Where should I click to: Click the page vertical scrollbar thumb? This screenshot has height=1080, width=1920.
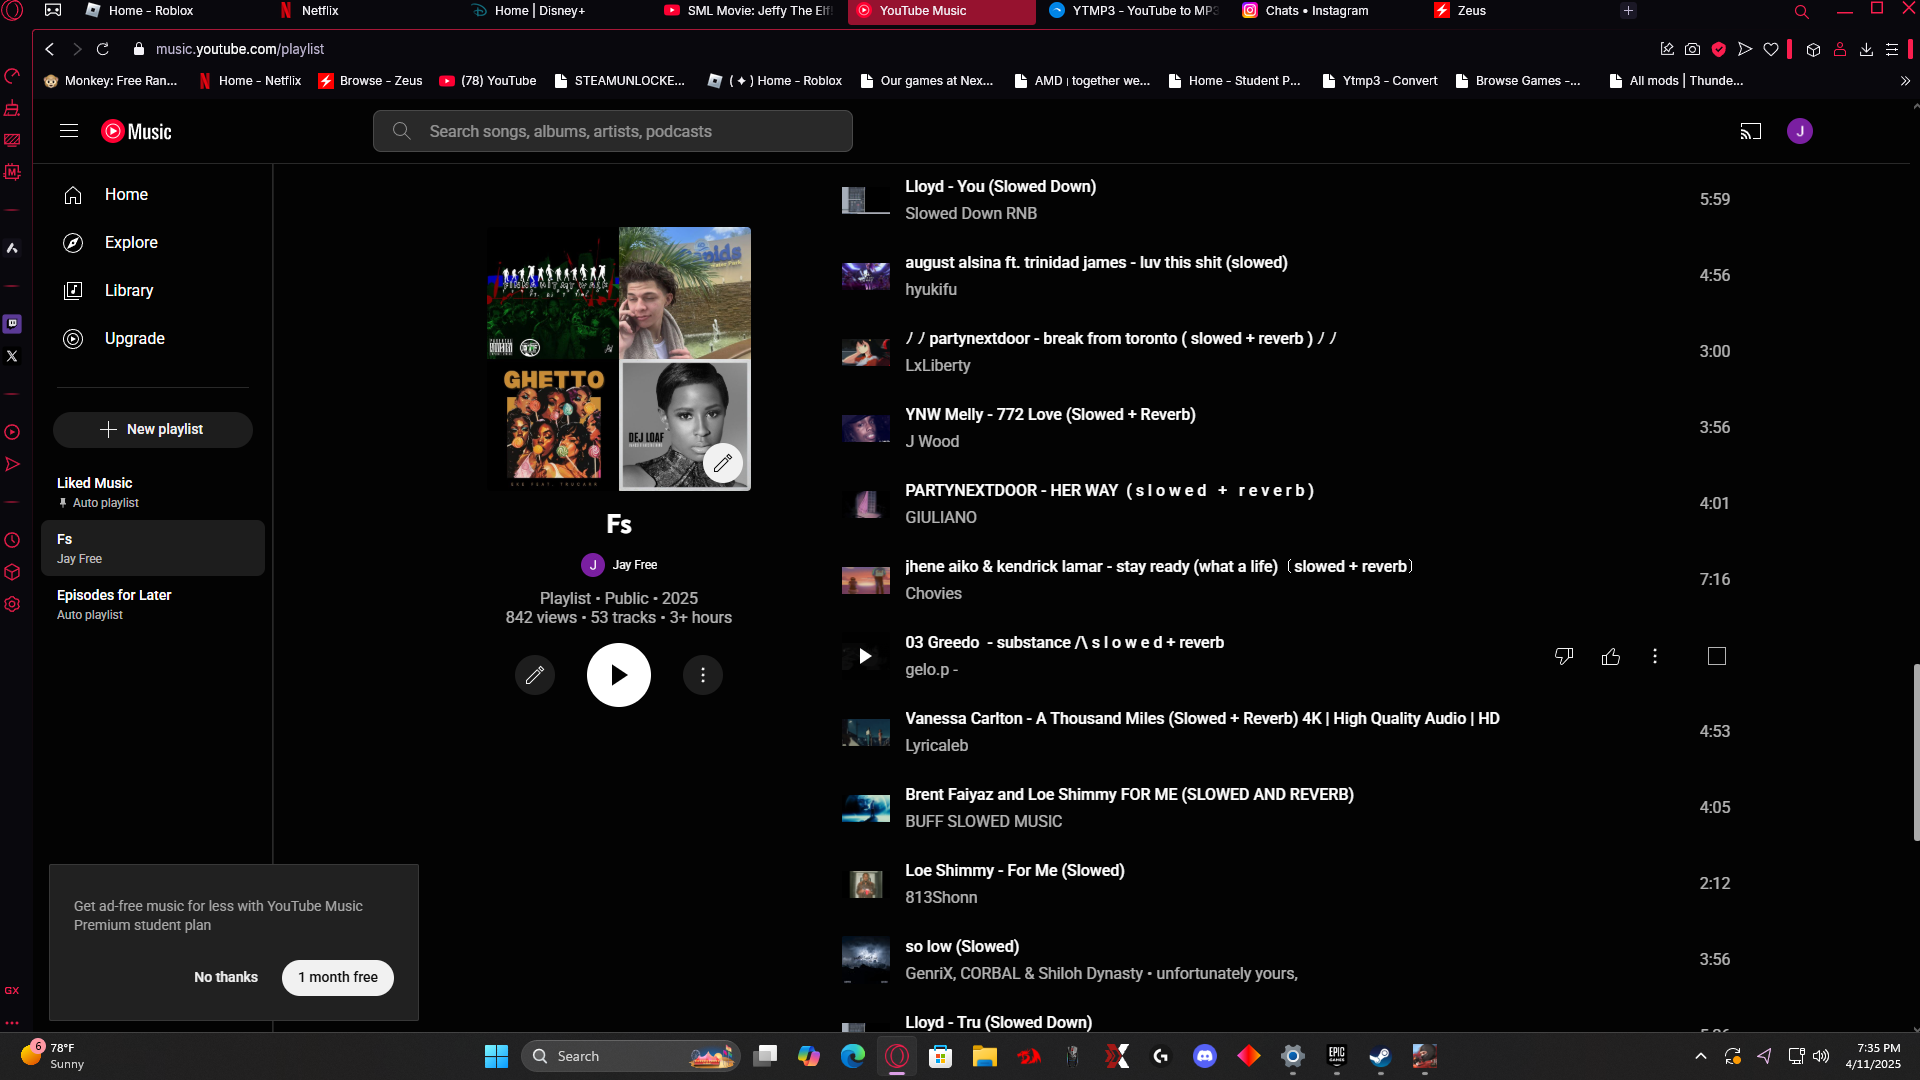pyautogui.click(x=1916, y=752)
